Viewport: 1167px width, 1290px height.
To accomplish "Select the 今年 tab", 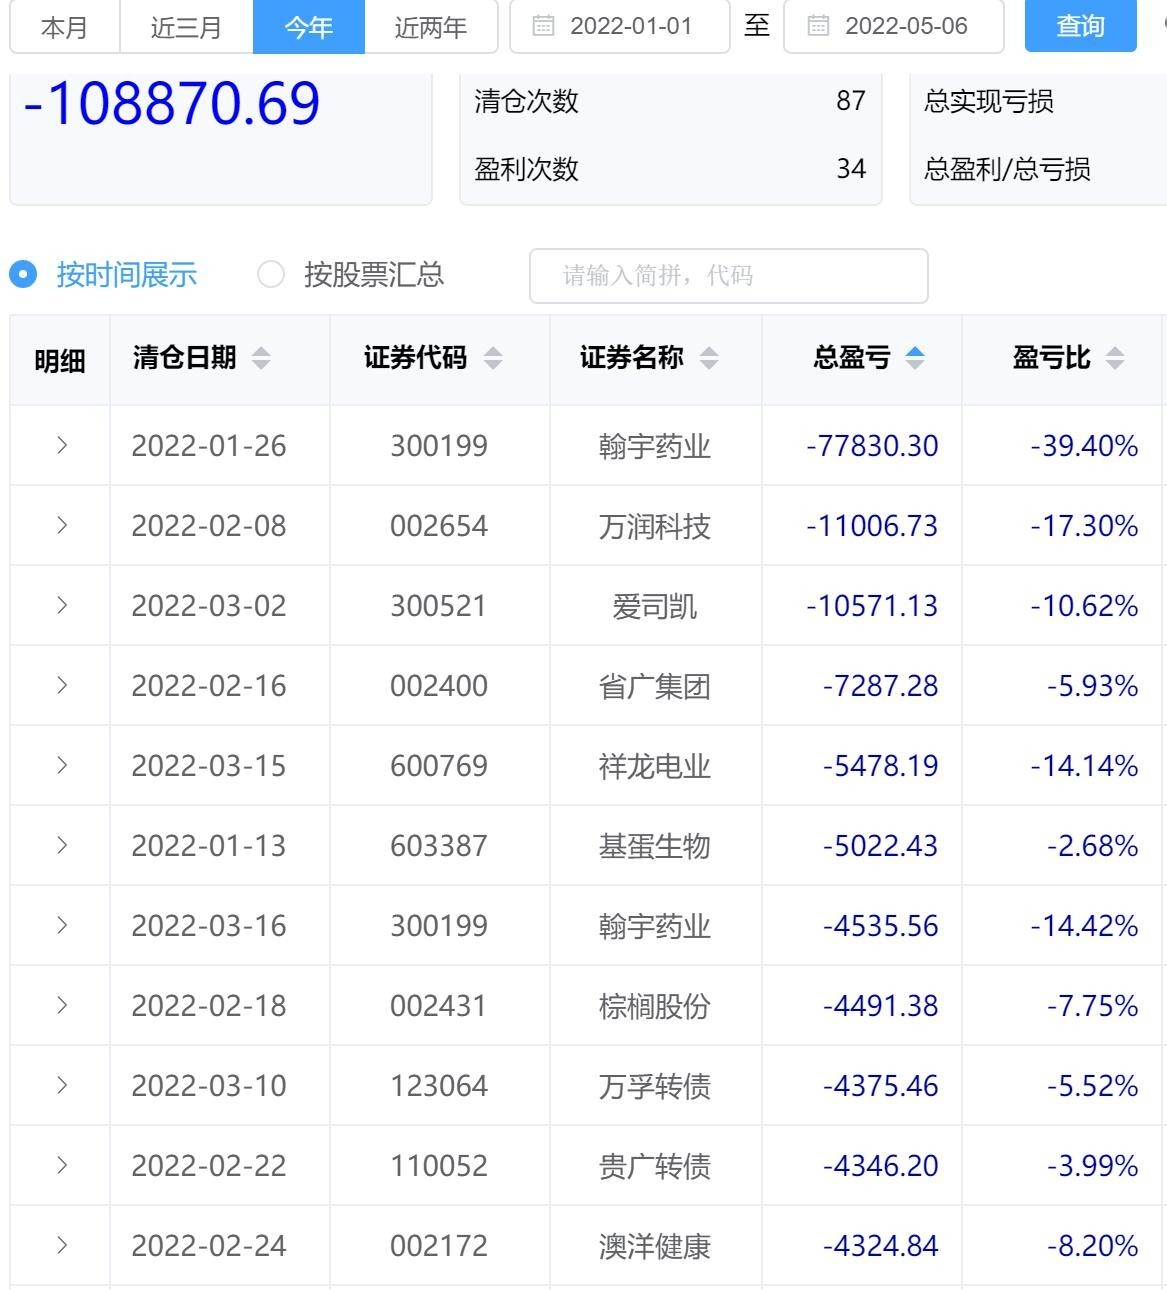I will point(309,27).
